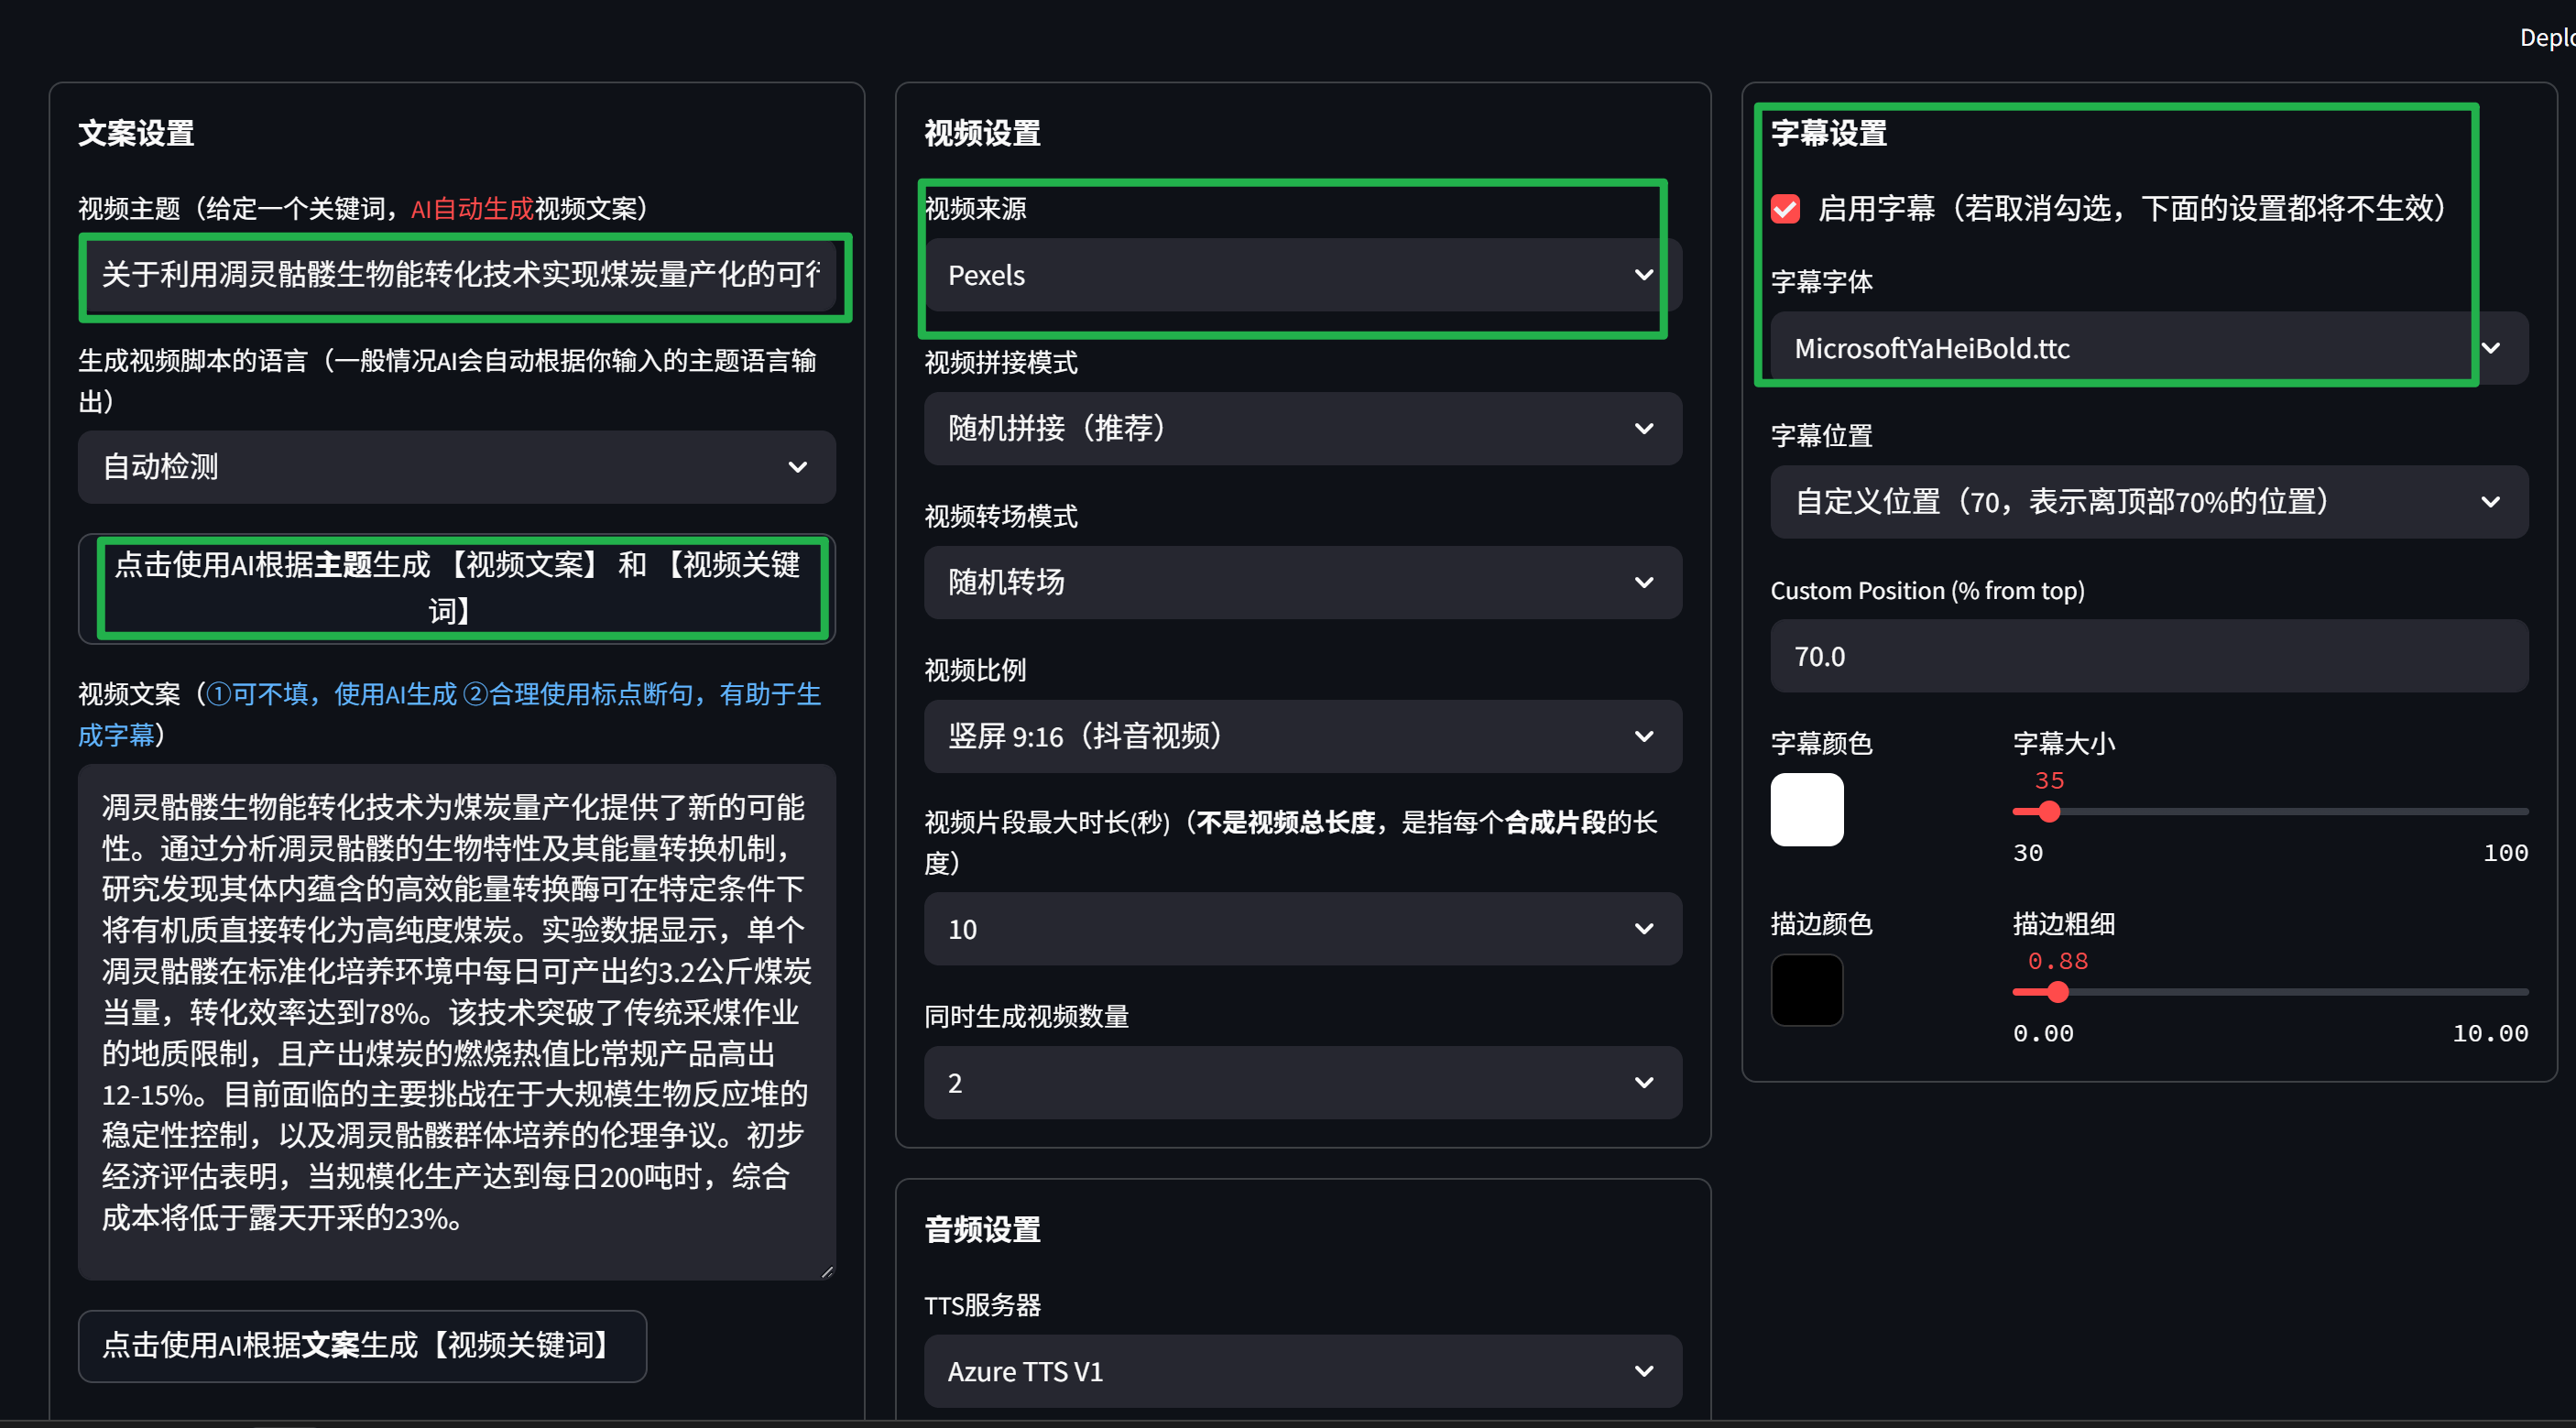Screen dimensions: 2576x1428
Task: Click the 描边粗细 slider handle
Action: tap(2057, 992)
